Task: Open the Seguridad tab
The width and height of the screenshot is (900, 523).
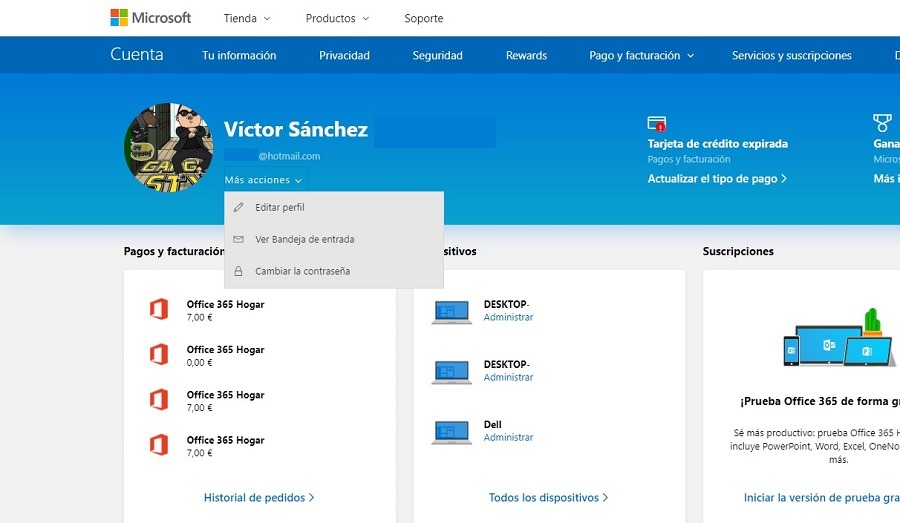Action: point(437,56)
